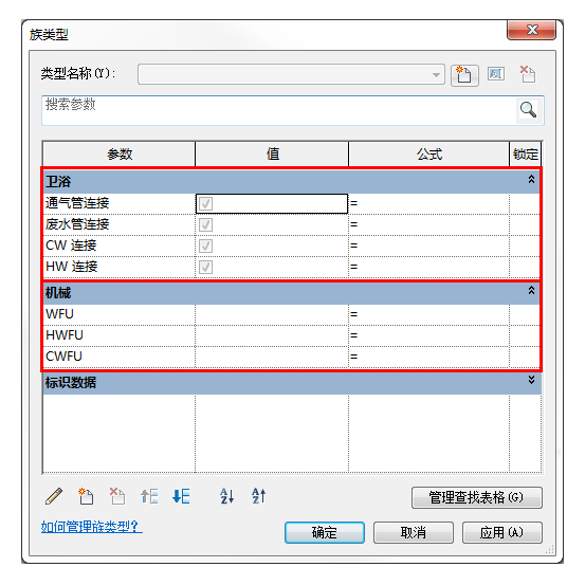Image resolution: width=577 pixels, height=579 pixels.
Task: Open the 如何管理族类型 help link
Action: point(92,526)
